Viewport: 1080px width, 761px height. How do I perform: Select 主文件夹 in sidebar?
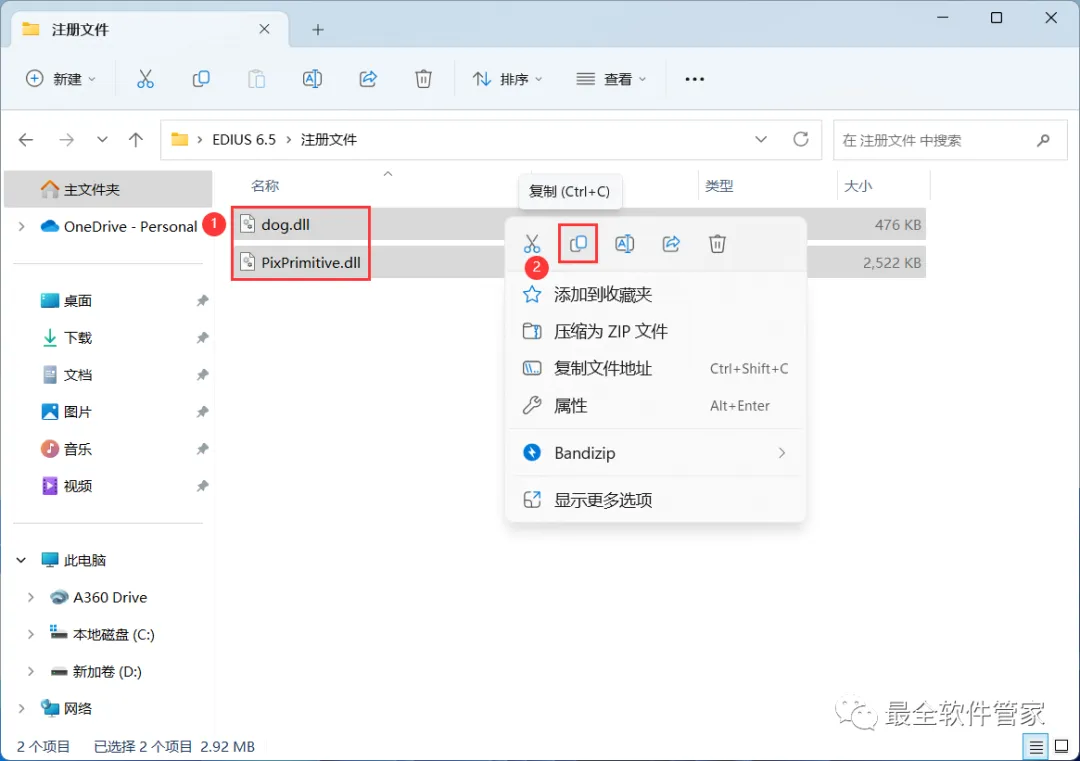pos(108,189)
